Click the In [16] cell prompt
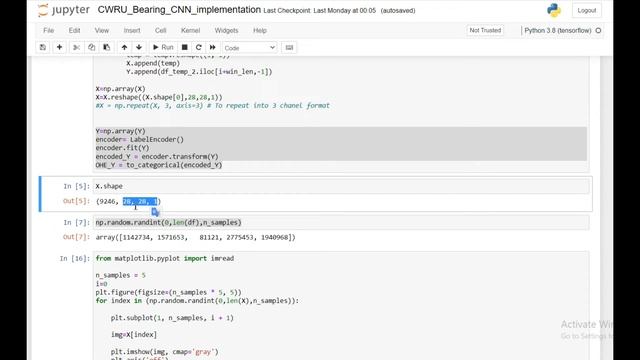The width and height of the screenshot is (640, 360). [74, 258]
